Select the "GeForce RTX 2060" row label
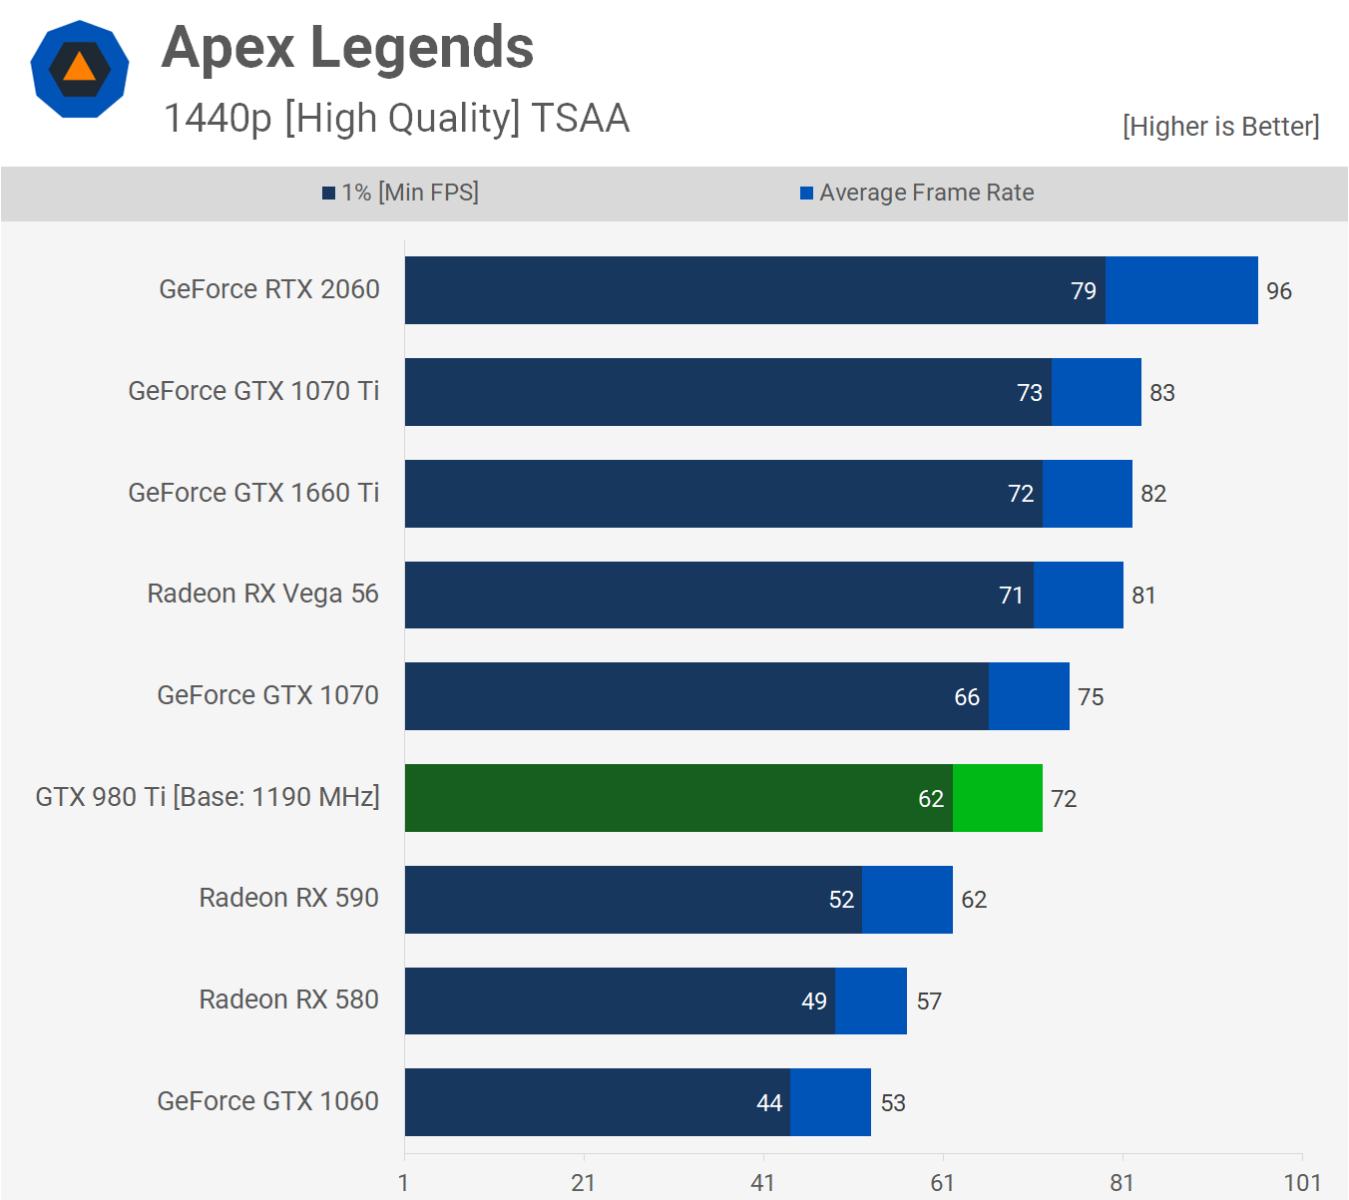 269,289
